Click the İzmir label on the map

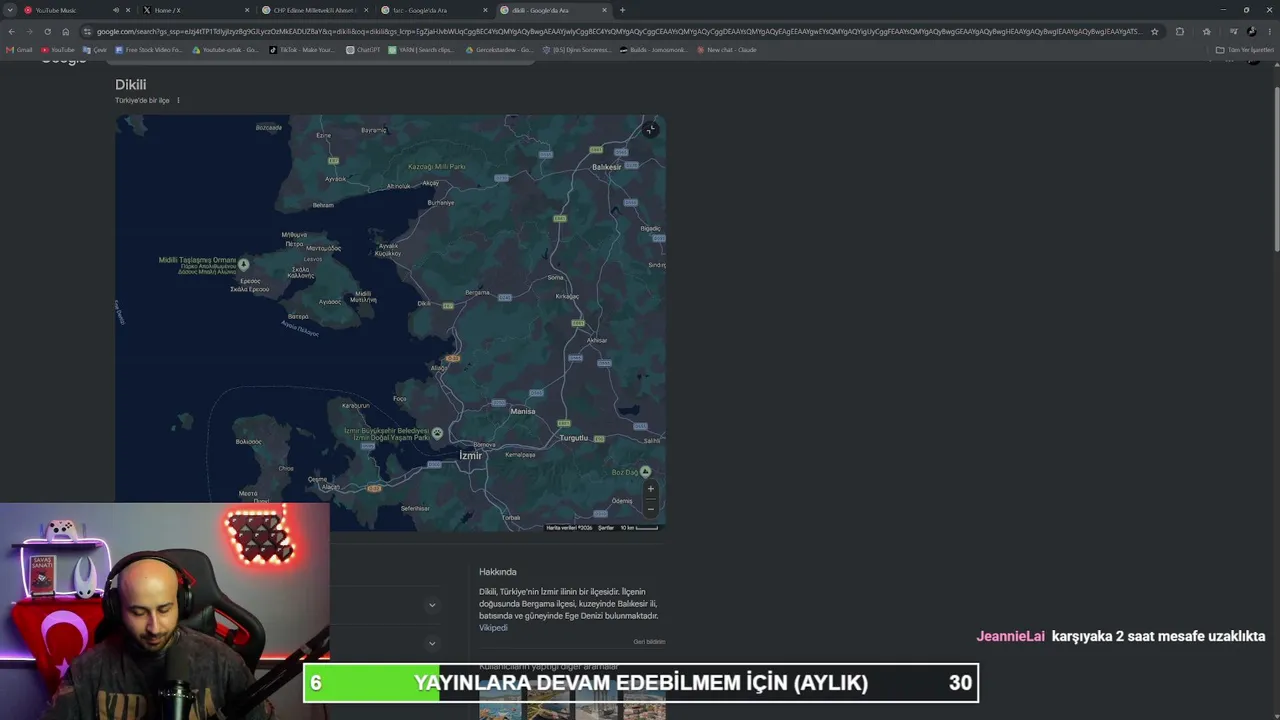click(470, 455)
